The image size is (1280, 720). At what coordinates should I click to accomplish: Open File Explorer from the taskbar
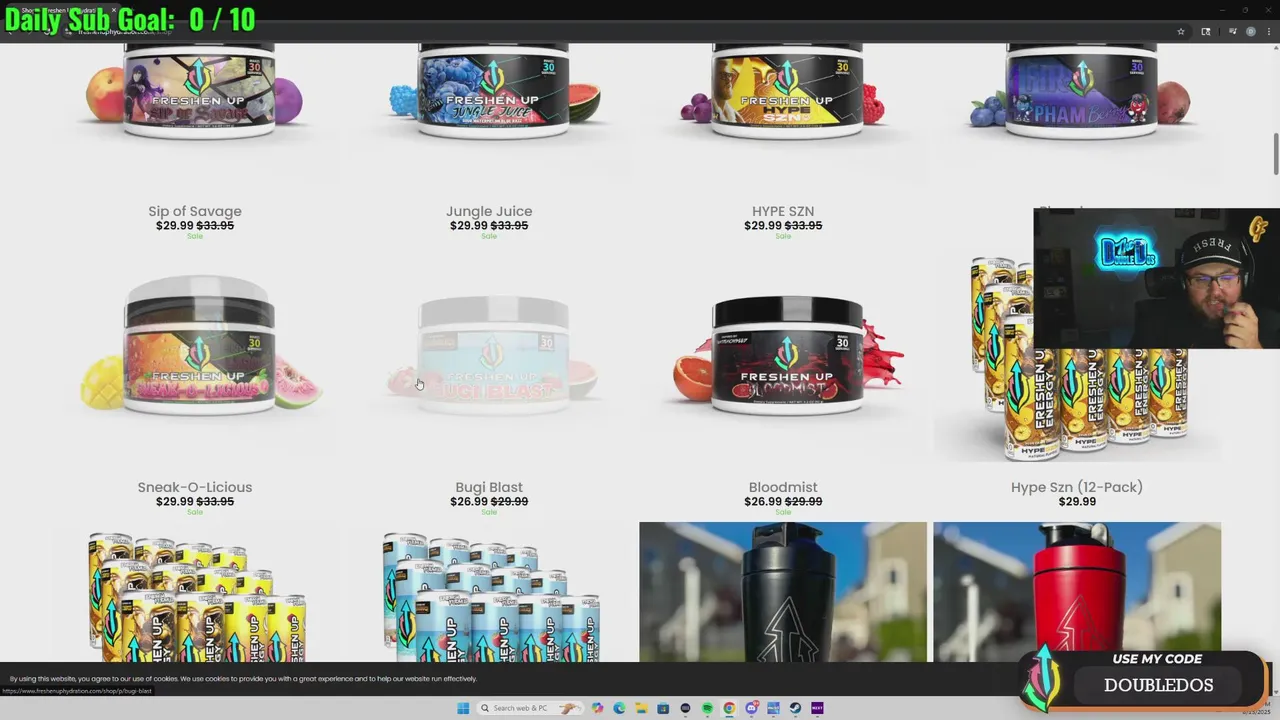tap(641, 708)
